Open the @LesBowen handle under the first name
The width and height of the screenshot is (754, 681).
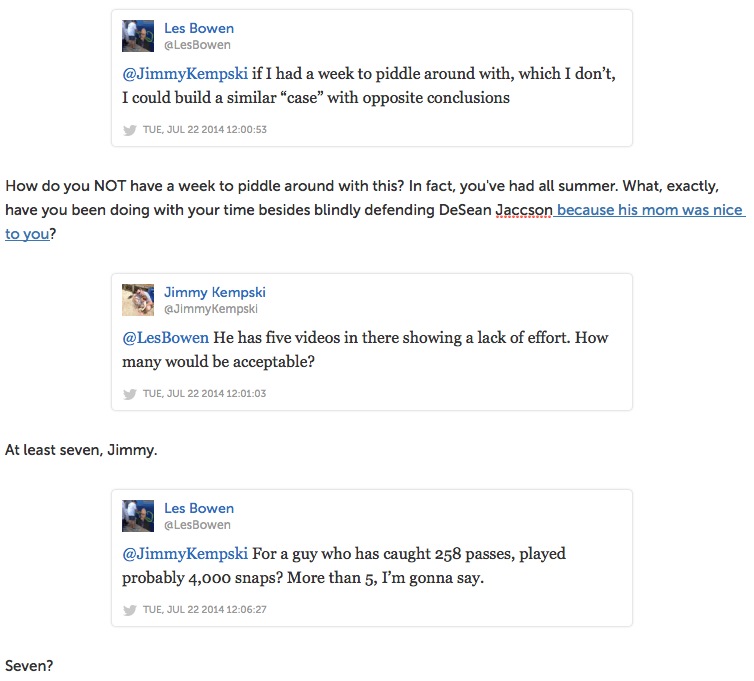197,45
